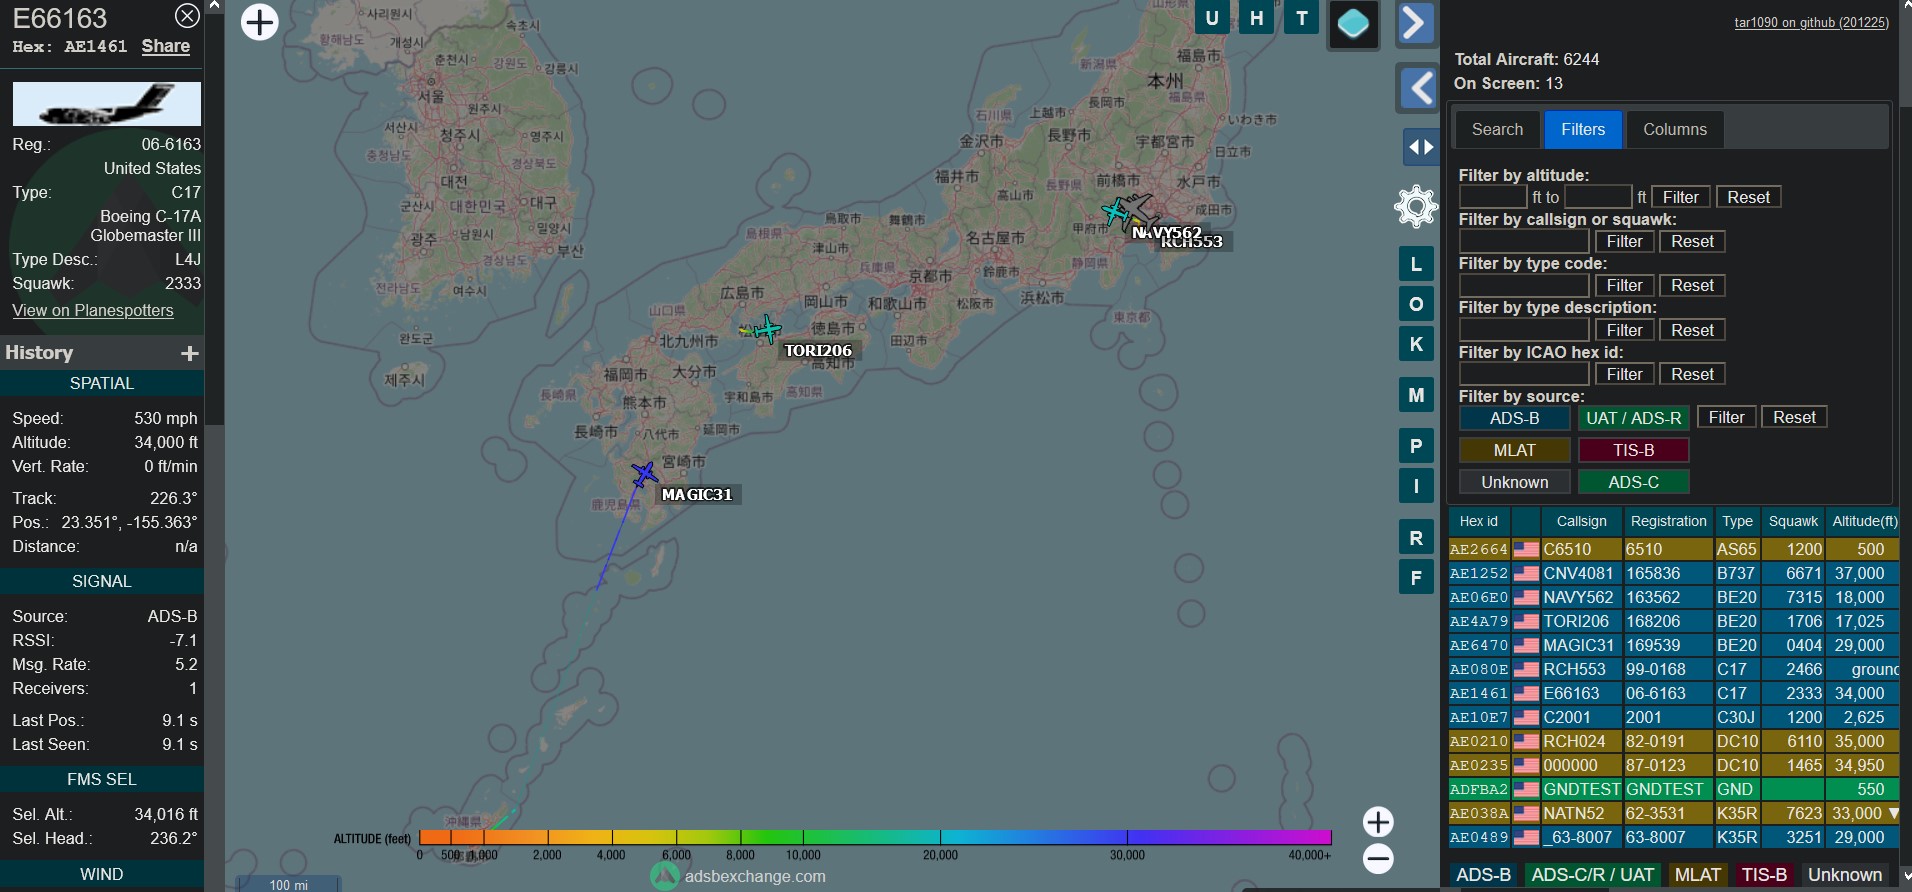Image resolution: width=1912 pixels, height=892 pixels.
Task: Toggle the I map option button
Action: pos(1416,486)
